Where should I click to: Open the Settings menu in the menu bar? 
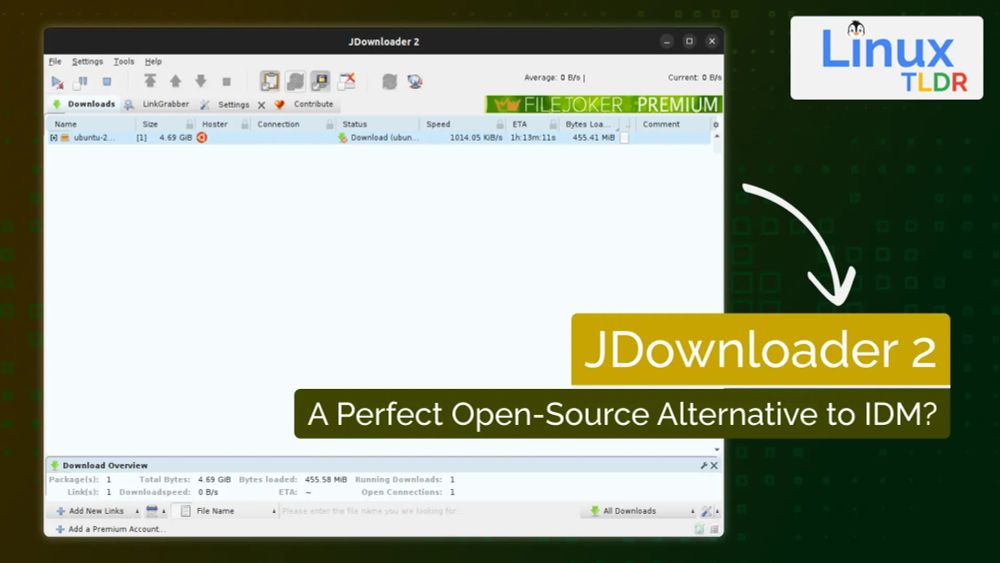[x=87, y=62]
